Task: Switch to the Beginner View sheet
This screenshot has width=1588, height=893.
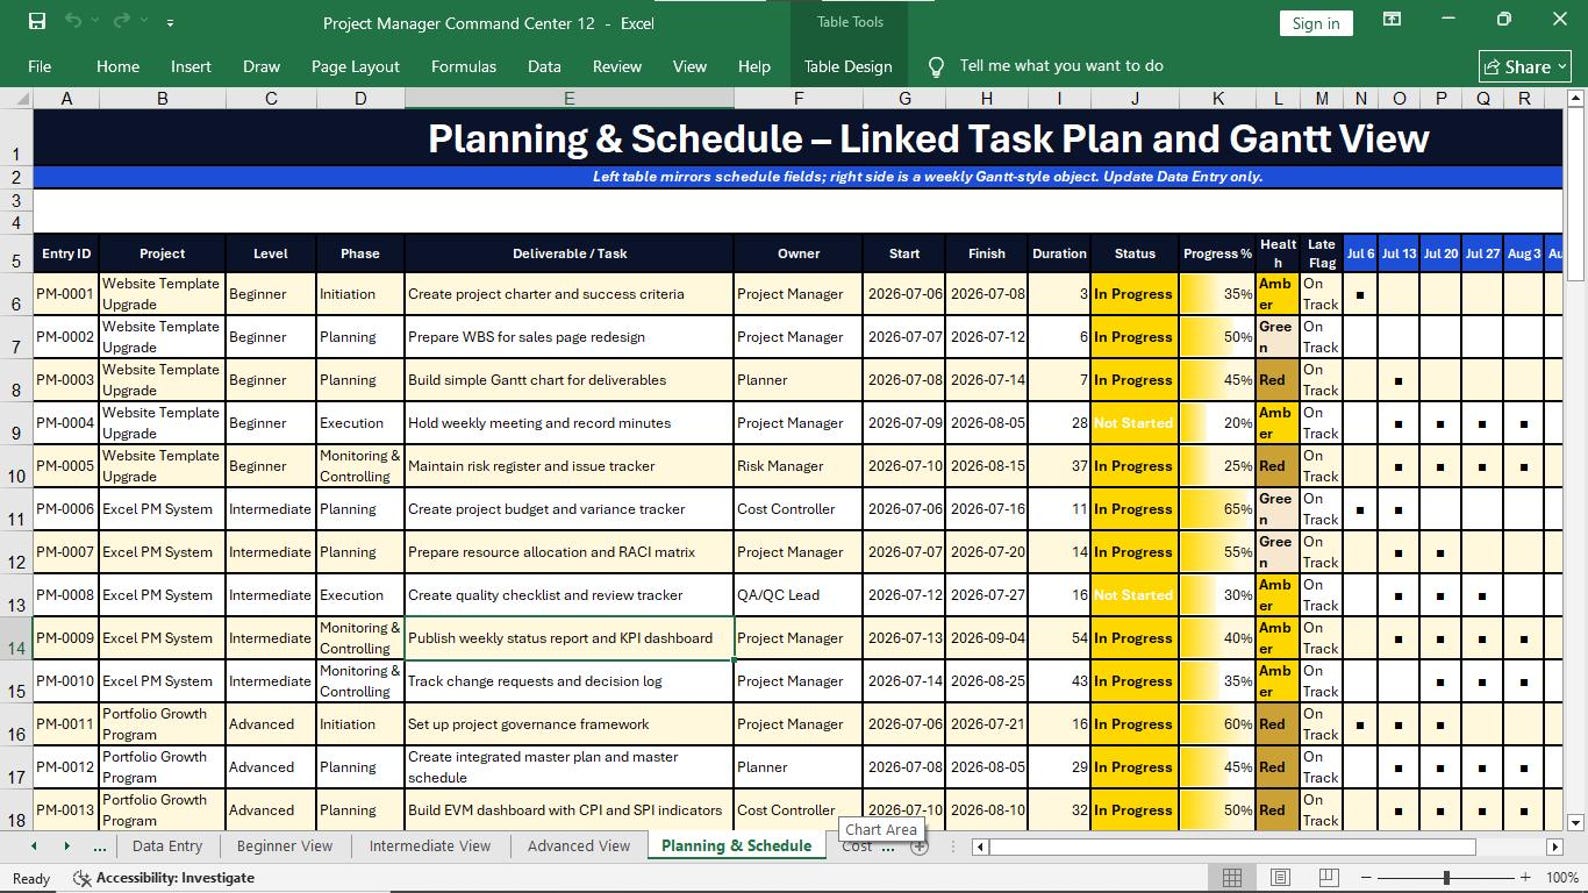Action: click(284, 846)
